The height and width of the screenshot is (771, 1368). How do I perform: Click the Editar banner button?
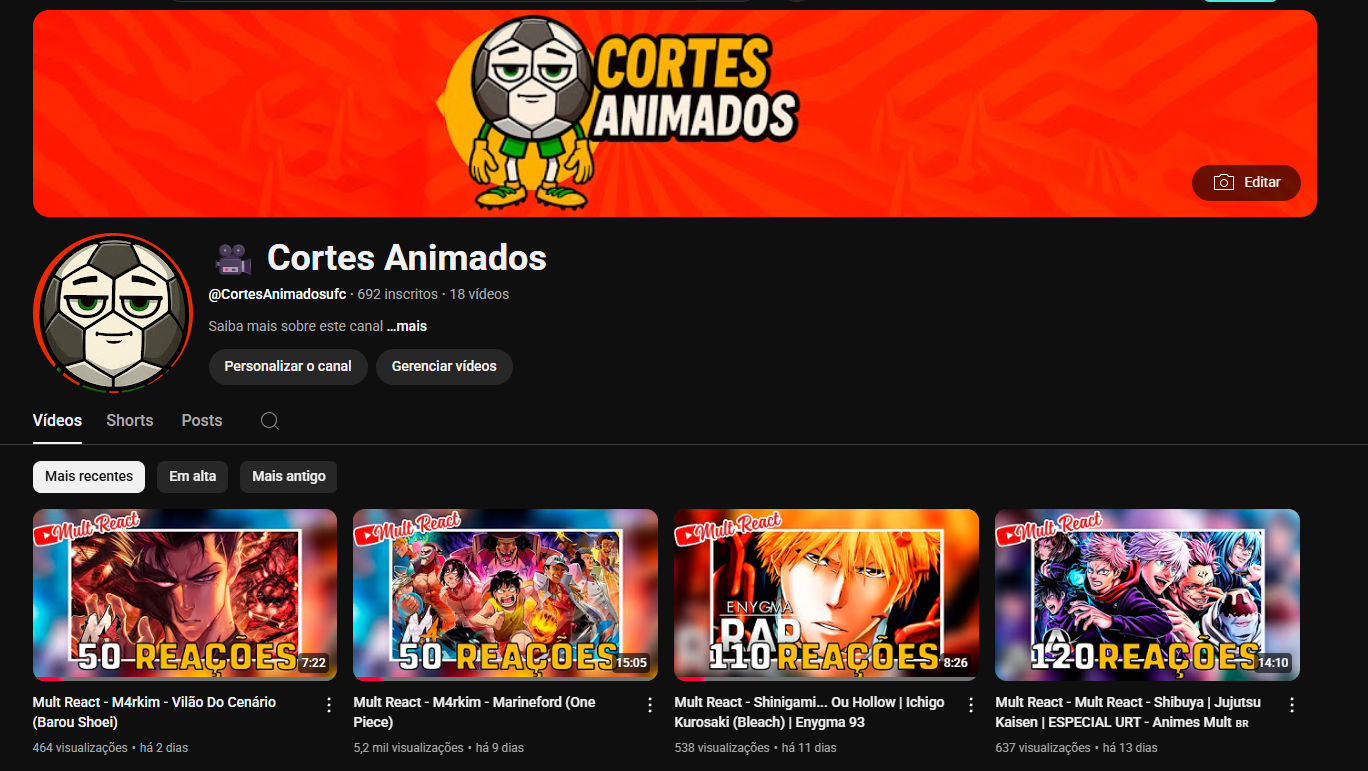pyautogui.click(x=1246, y=183)
